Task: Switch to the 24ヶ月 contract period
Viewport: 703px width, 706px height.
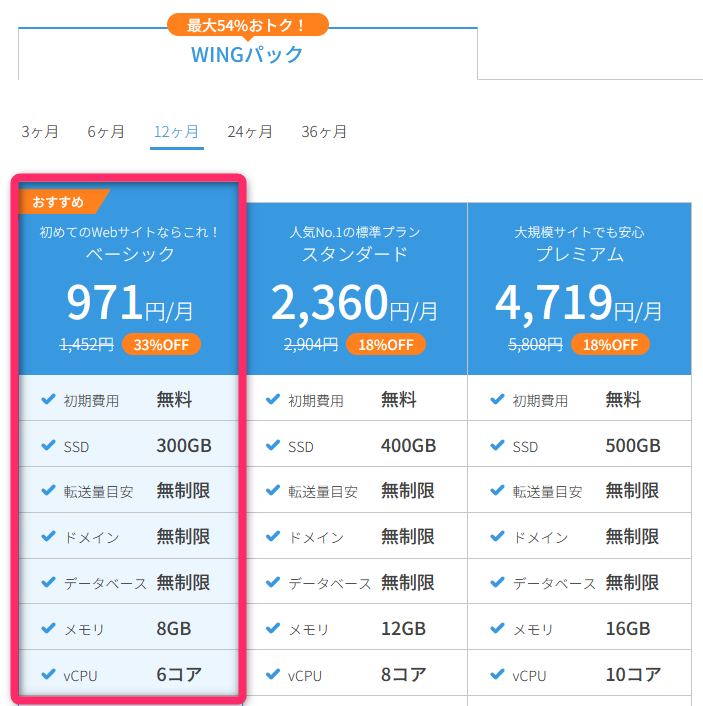Action: pos(249,131)
